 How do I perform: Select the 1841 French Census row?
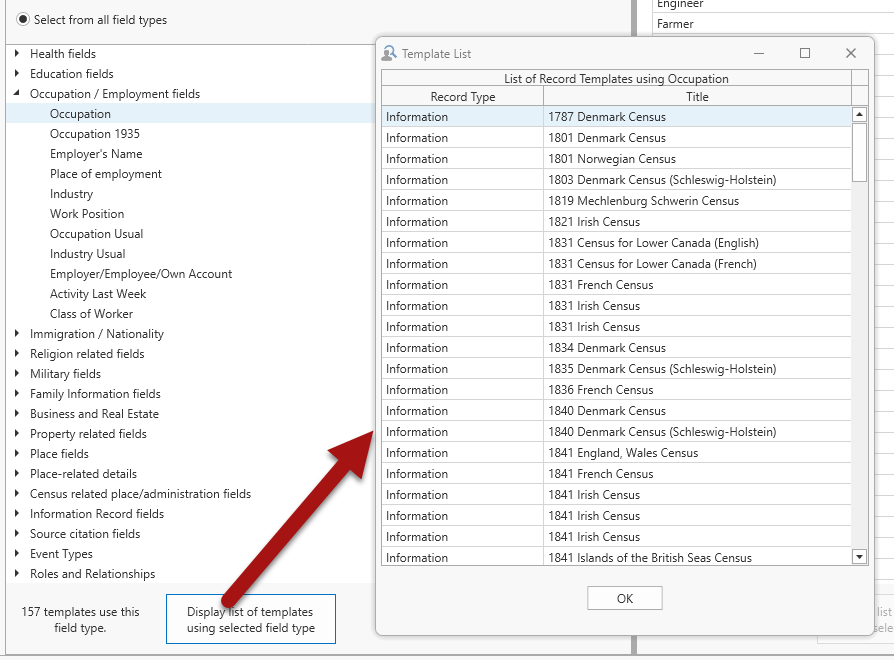(616, 474)
